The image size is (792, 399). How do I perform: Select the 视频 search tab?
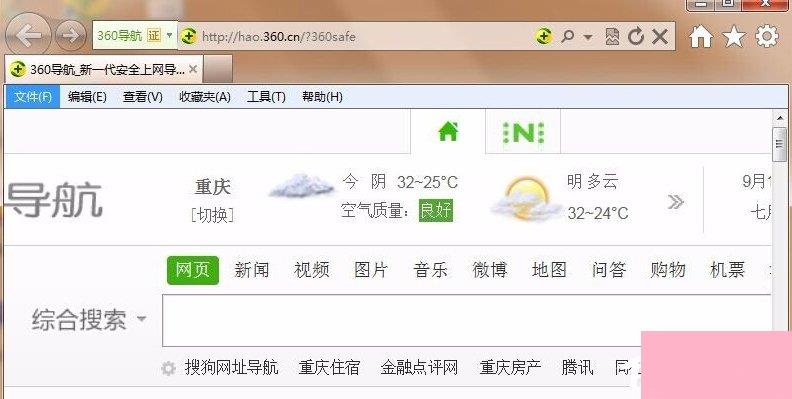pyautogui.click(x=312, y=270)
